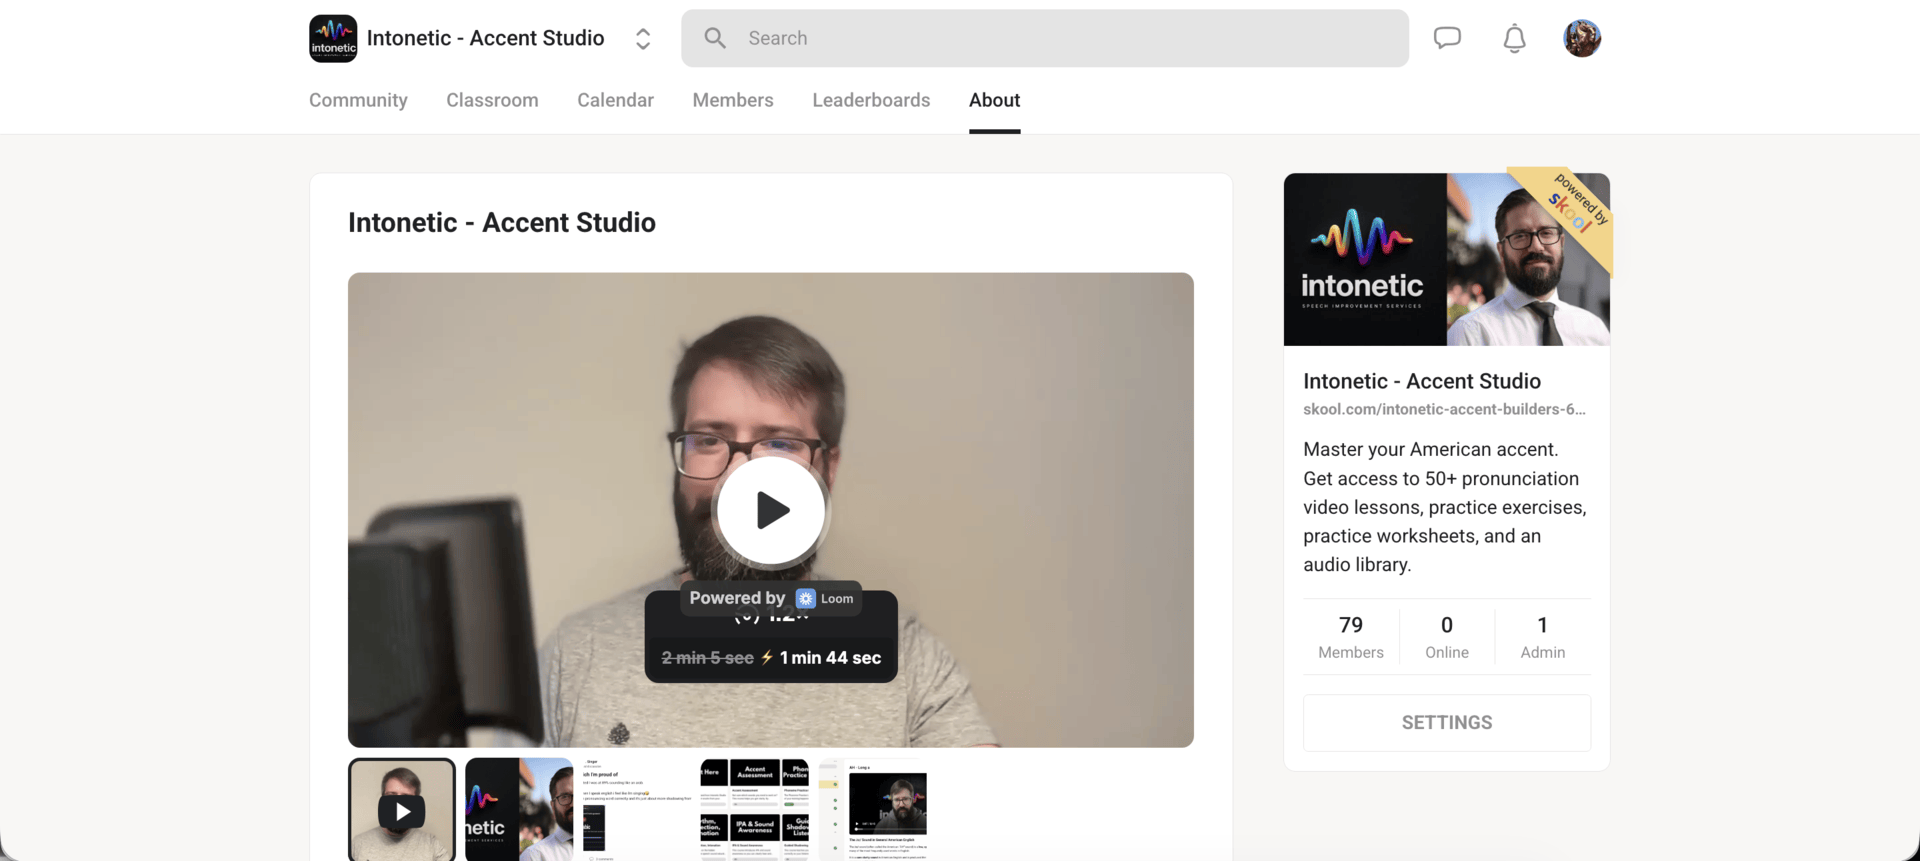The image size is (1920, 861).
Task: Go to the Members tab
Action: [x=733, y=100]
